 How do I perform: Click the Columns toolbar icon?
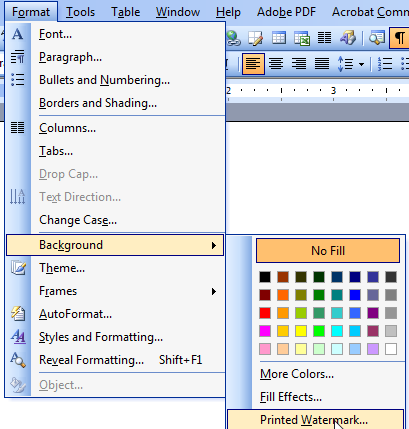pos(324,38)
